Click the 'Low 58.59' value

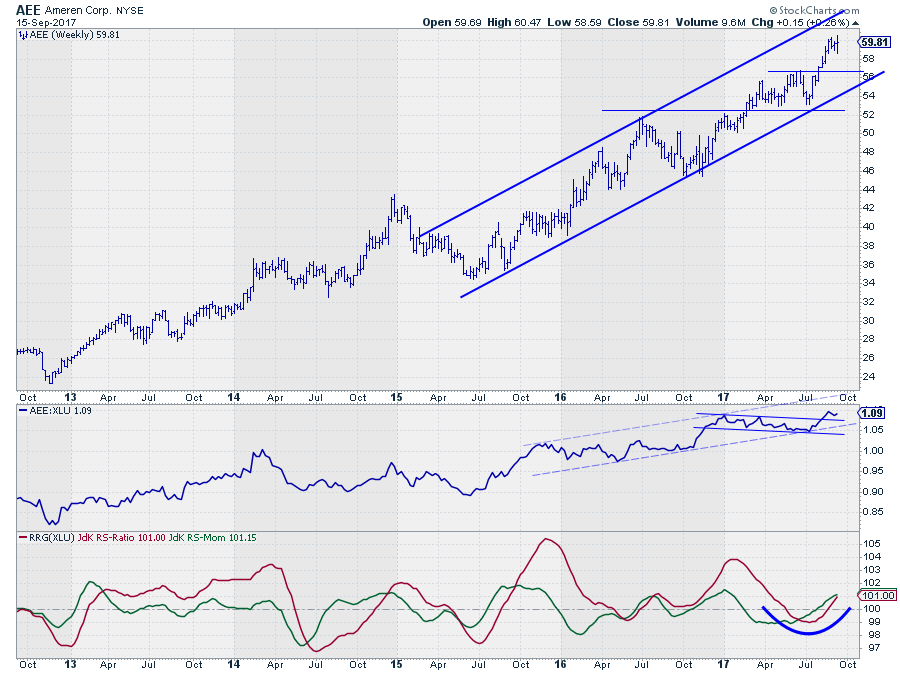tap(574, 22)
